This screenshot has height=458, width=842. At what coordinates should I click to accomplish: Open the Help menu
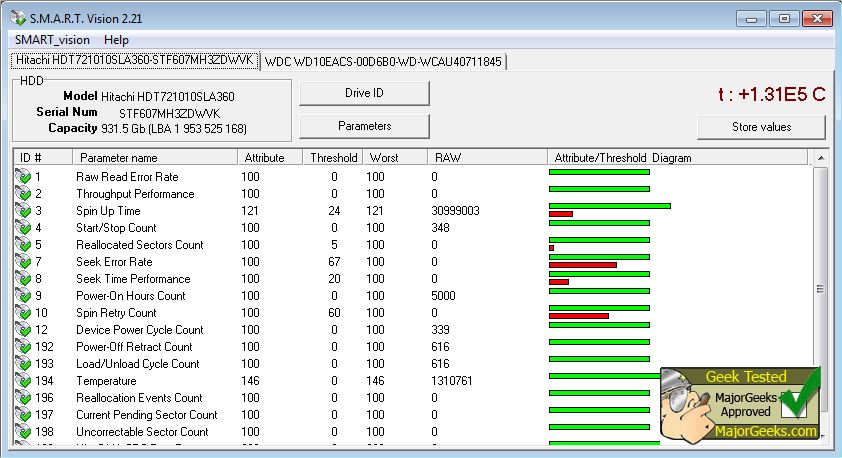(x=116, y=40)
